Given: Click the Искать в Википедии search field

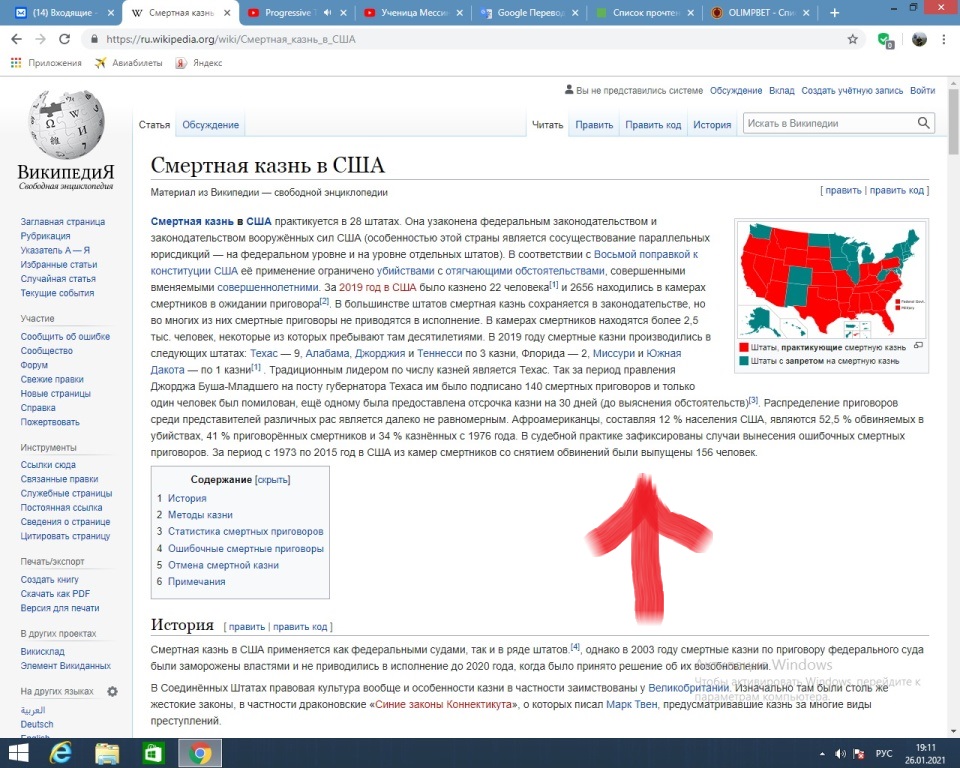Looking at the screenshot, I should click(830, 123).
